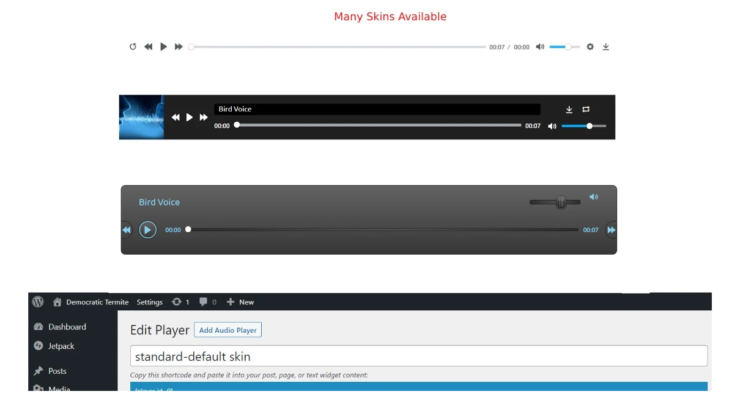Image resolution: width=738 pixels, height=400 pixels.
Task: Click the volume slider in gray player
Action: point(555,202)
